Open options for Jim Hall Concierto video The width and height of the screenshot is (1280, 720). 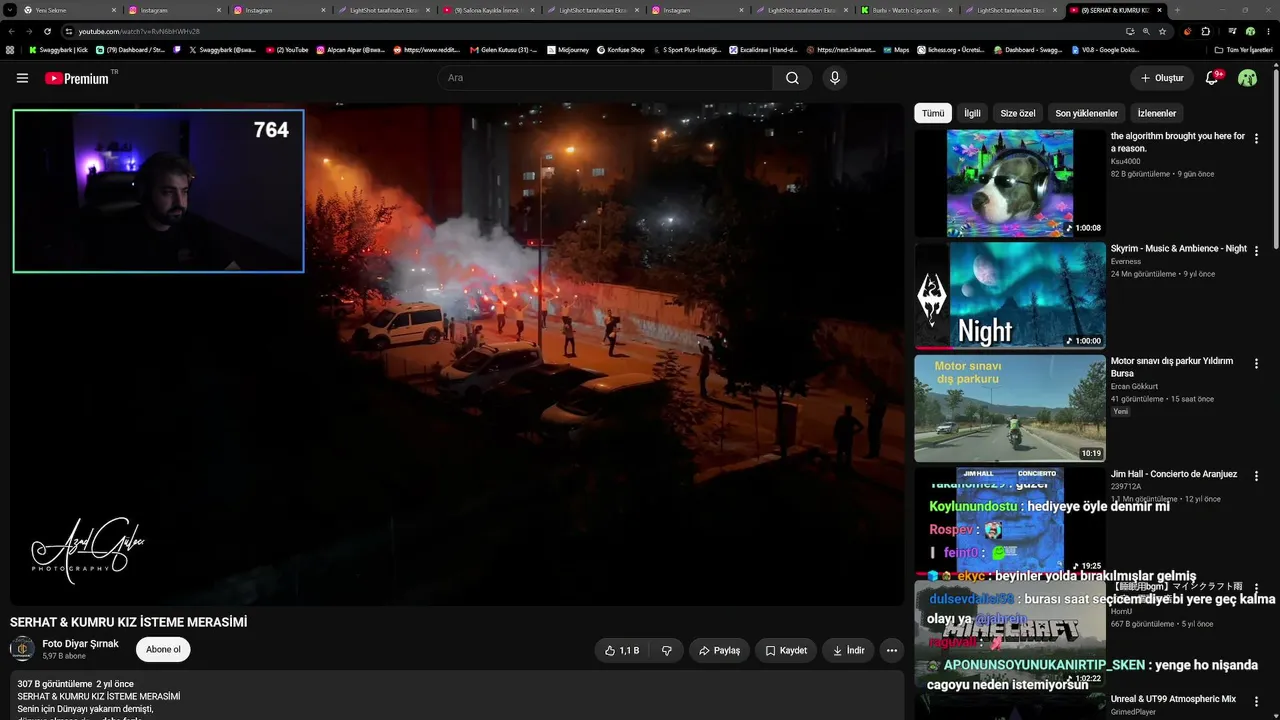coord(1256,477)
